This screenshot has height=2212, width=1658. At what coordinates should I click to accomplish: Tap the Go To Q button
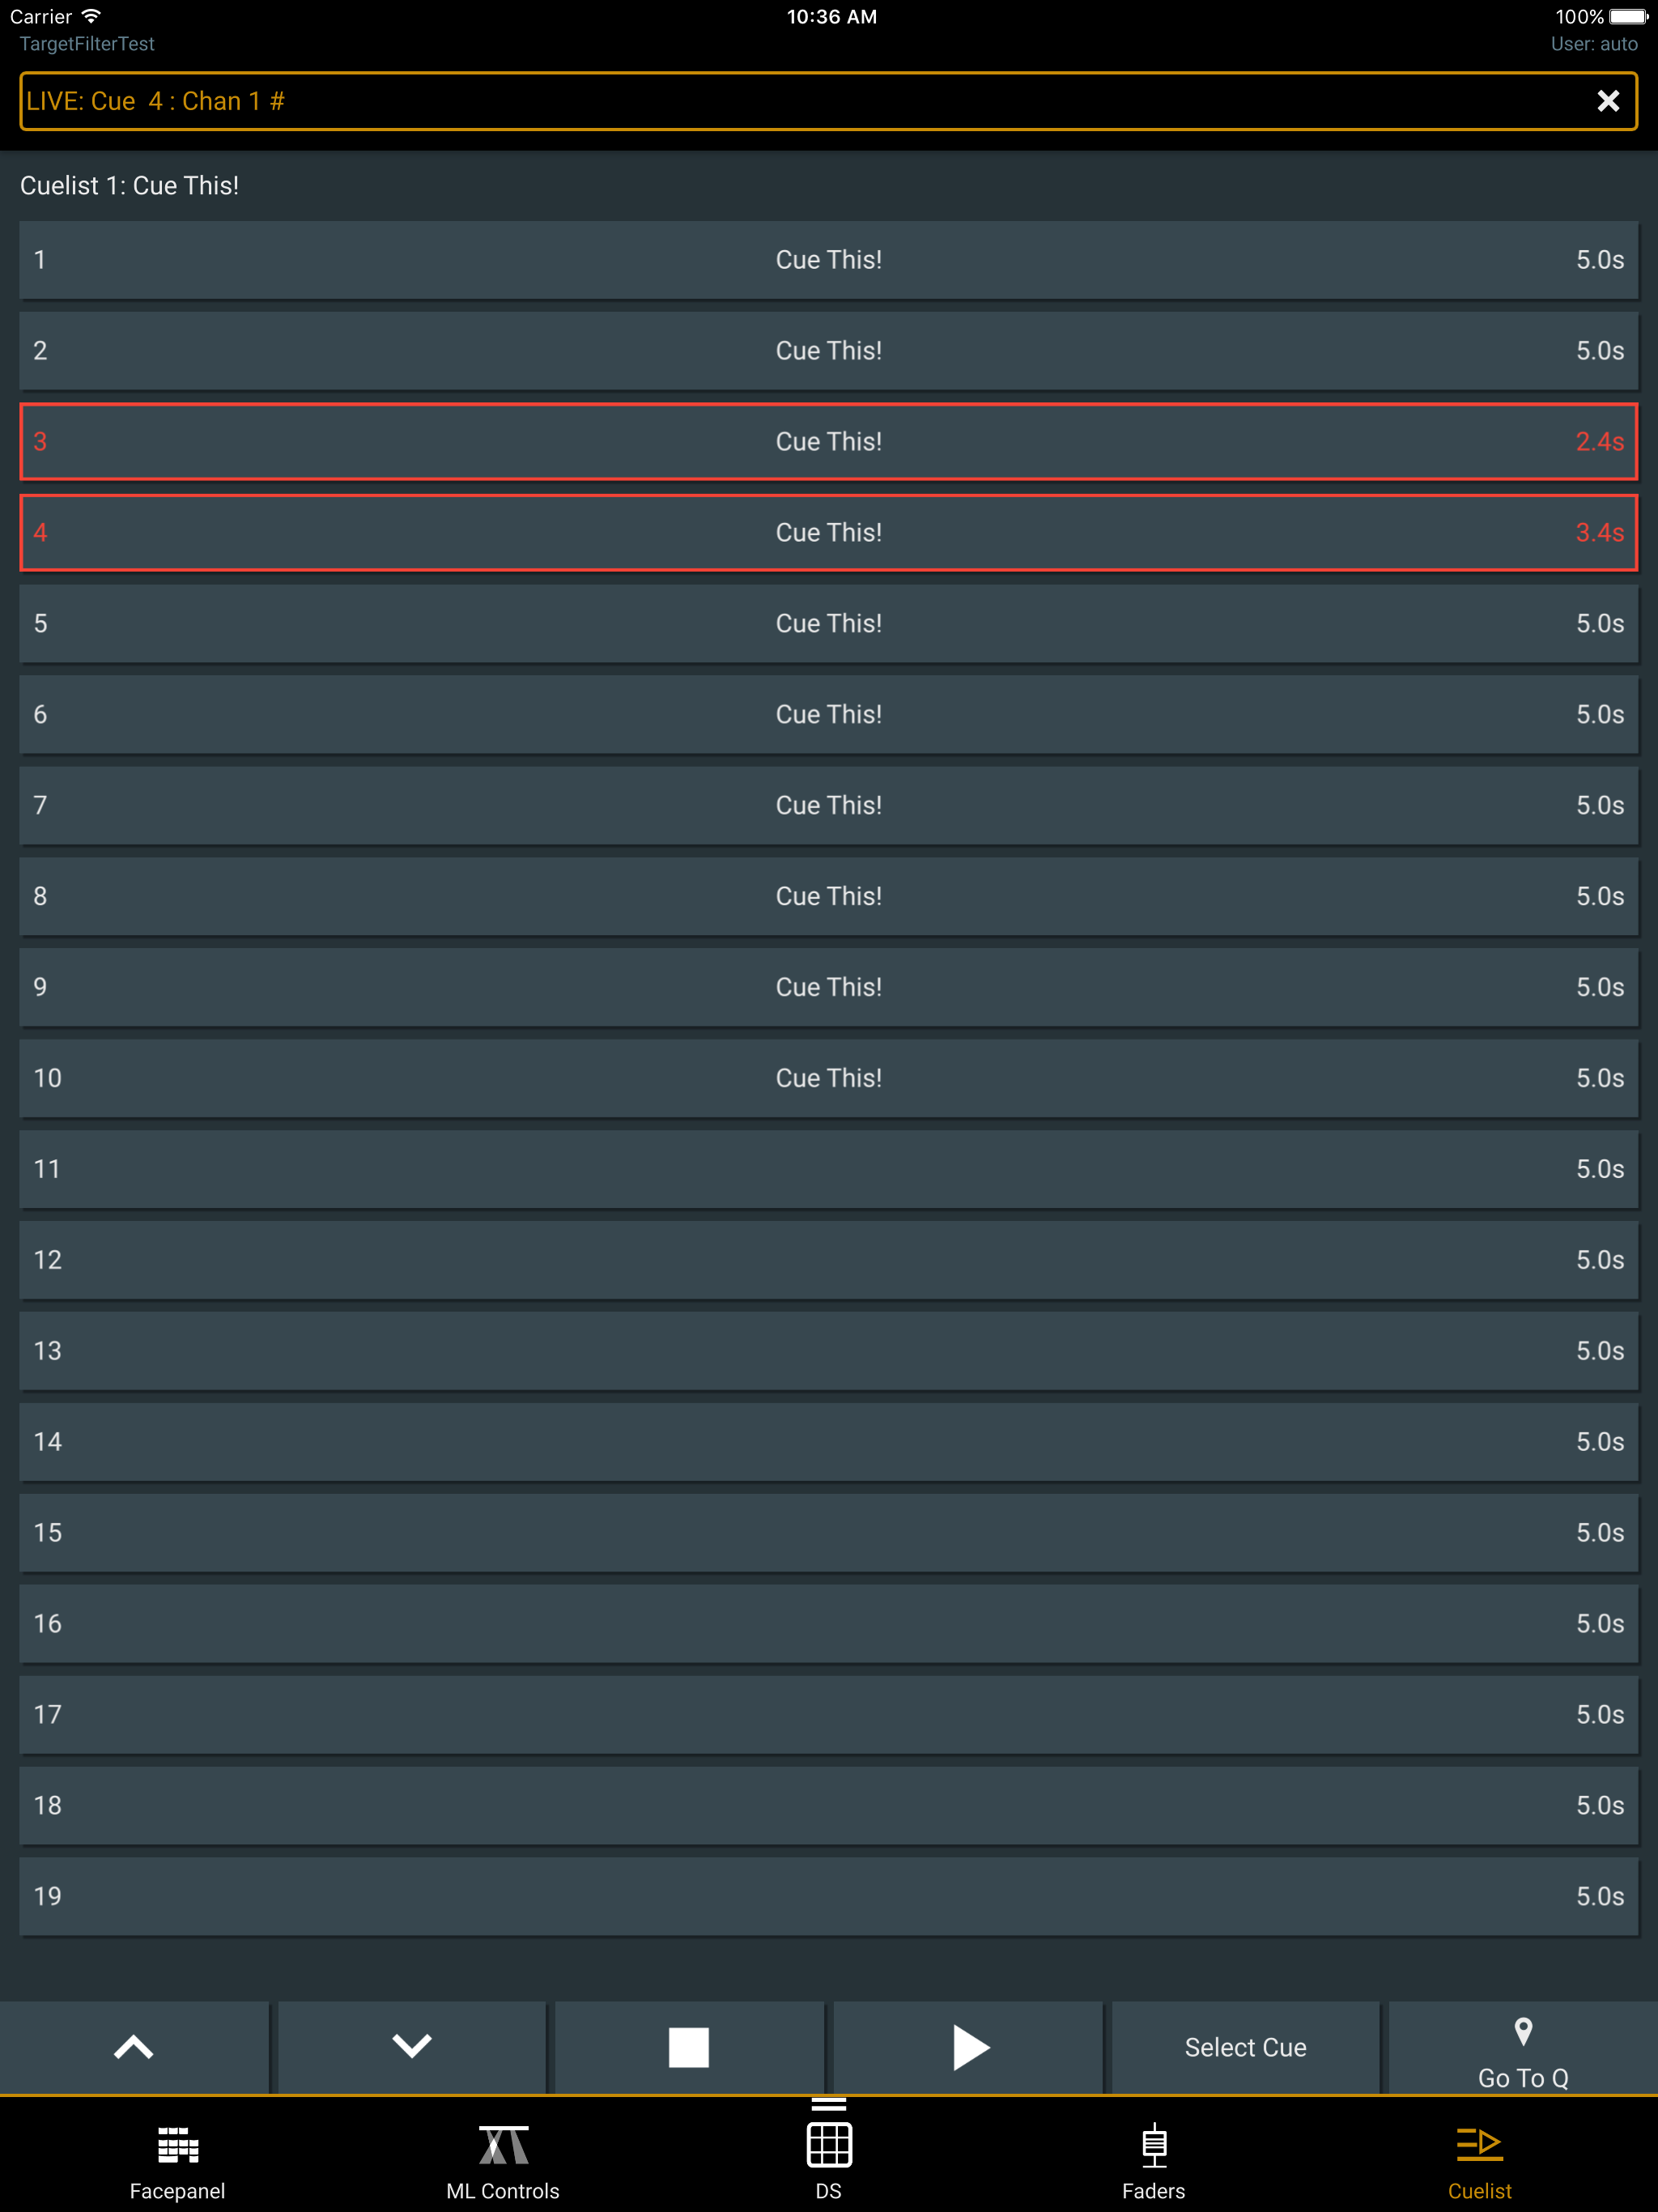(1521, 2048)
